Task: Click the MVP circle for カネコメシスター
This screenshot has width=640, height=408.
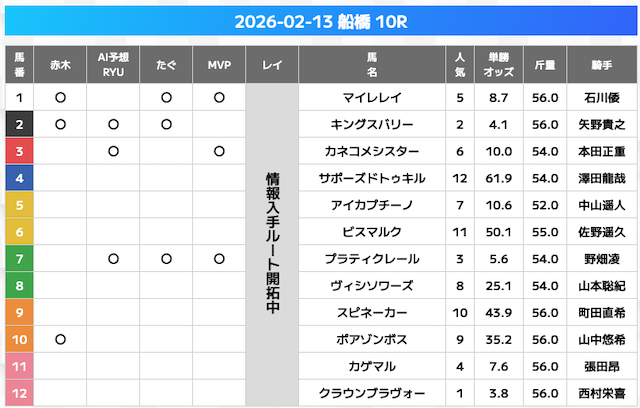Action: [219, 152]
